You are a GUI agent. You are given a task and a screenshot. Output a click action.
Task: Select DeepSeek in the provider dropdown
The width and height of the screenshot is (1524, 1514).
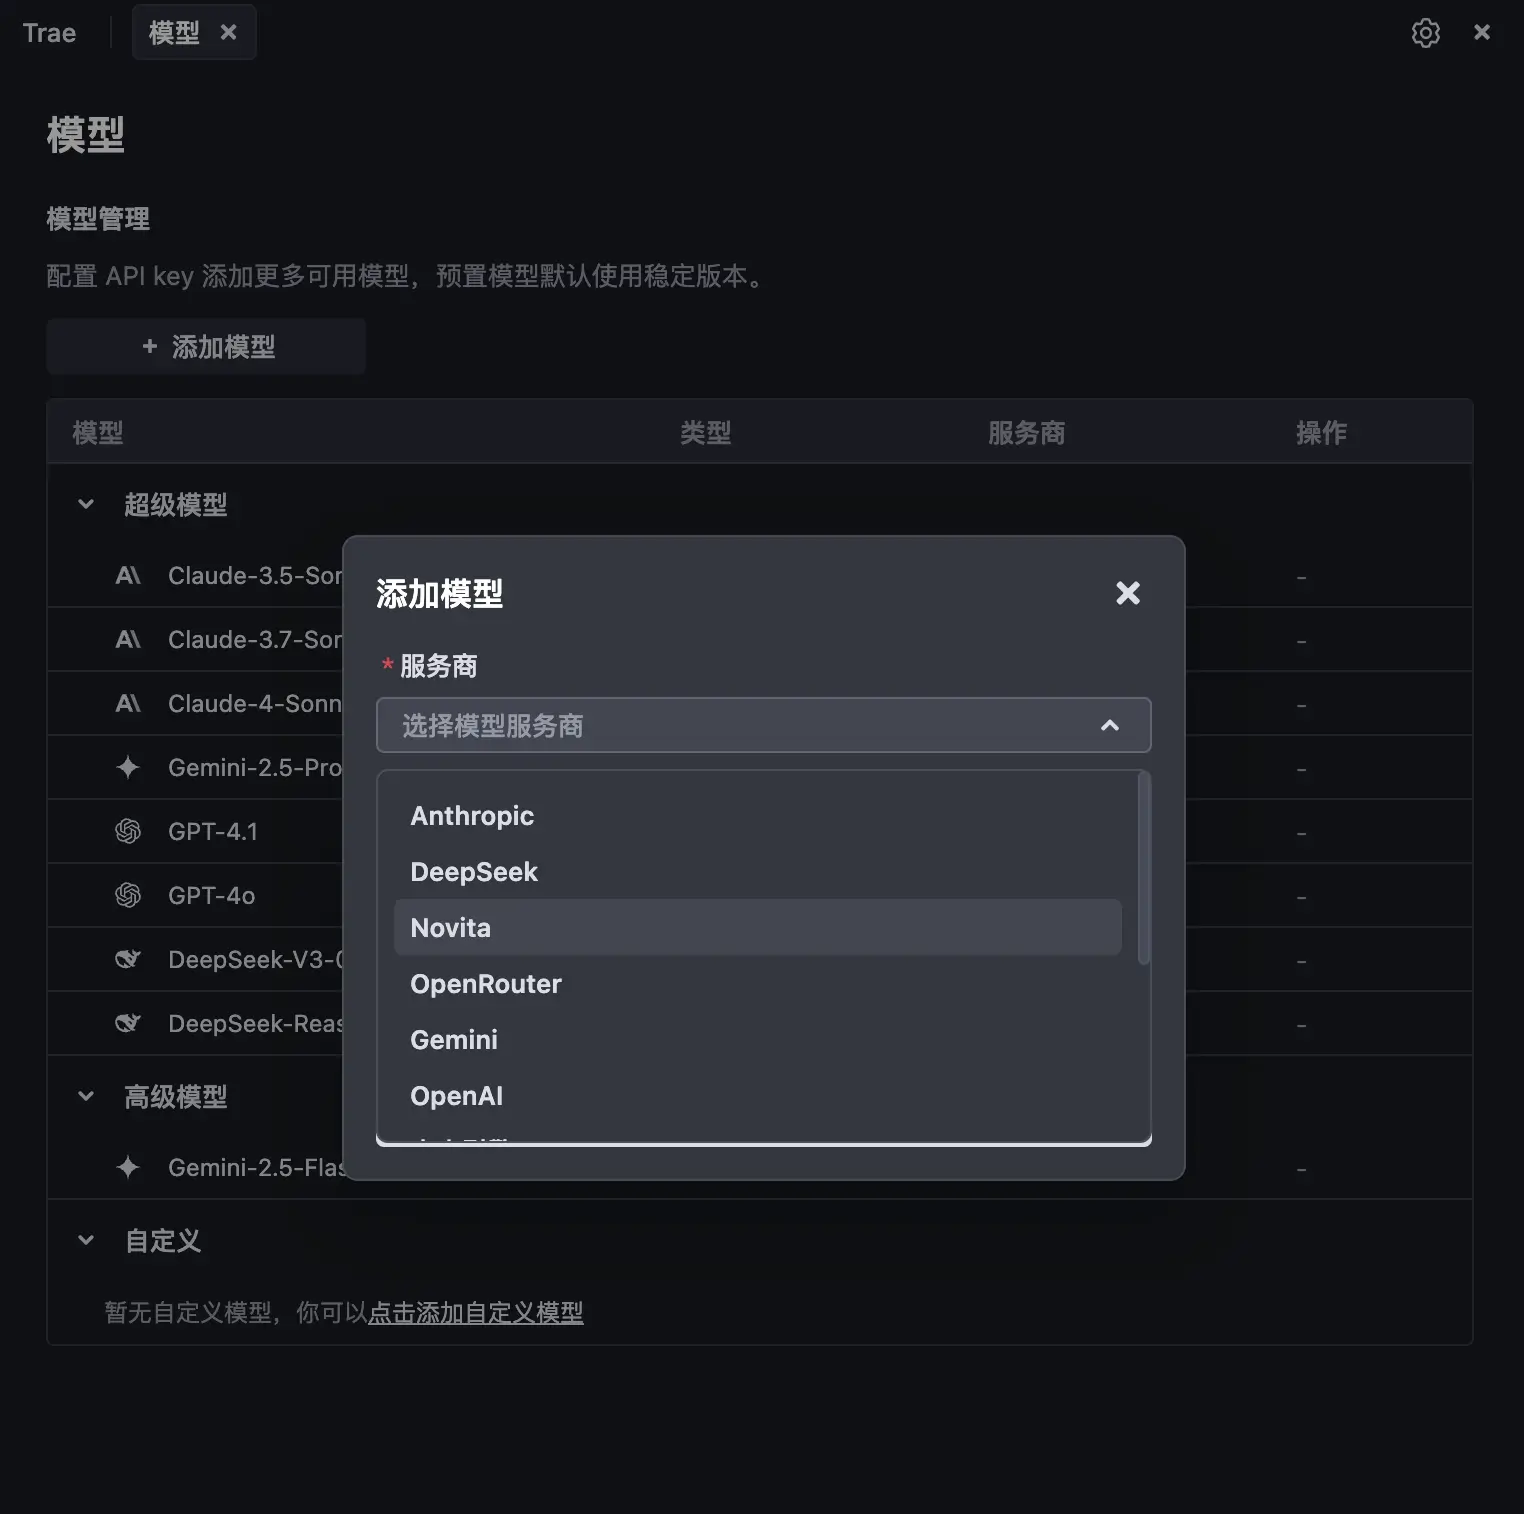point(474,872)
